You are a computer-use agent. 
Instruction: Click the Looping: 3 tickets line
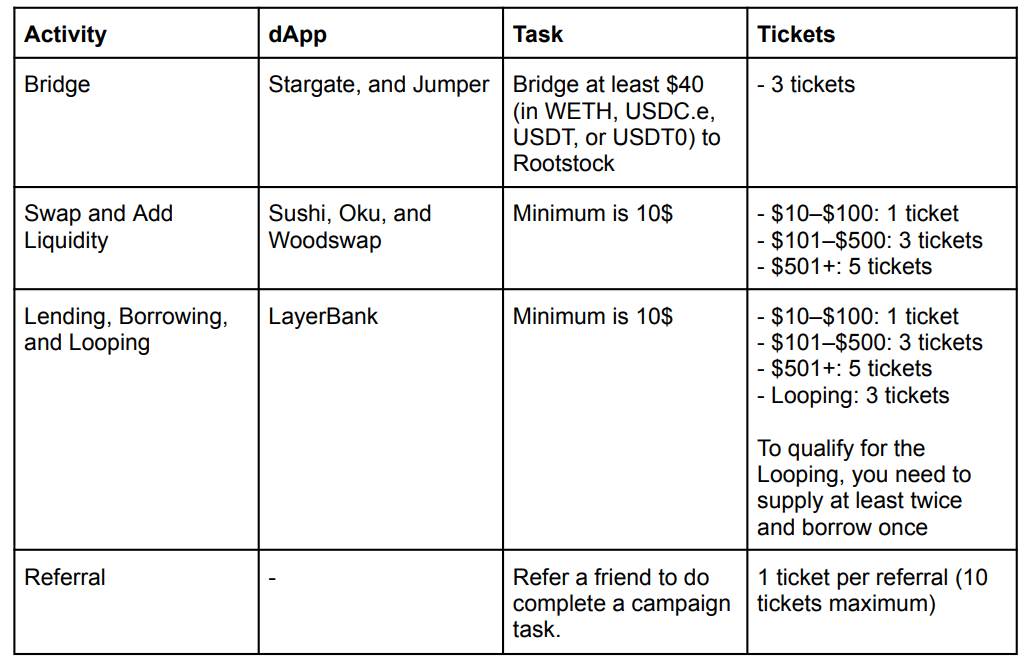pyautogui.click(x=853, y=395)
